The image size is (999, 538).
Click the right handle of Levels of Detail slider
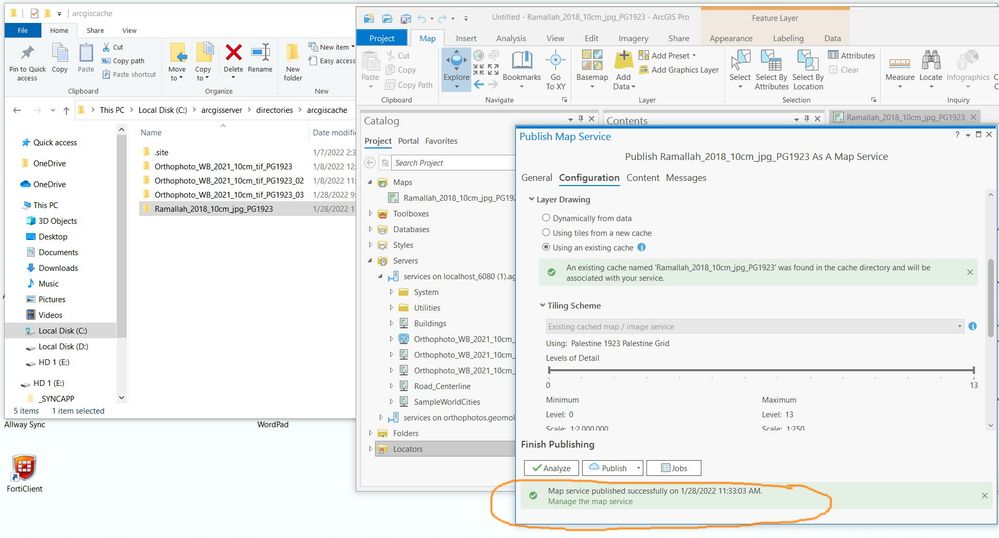(x=974, y=370)
